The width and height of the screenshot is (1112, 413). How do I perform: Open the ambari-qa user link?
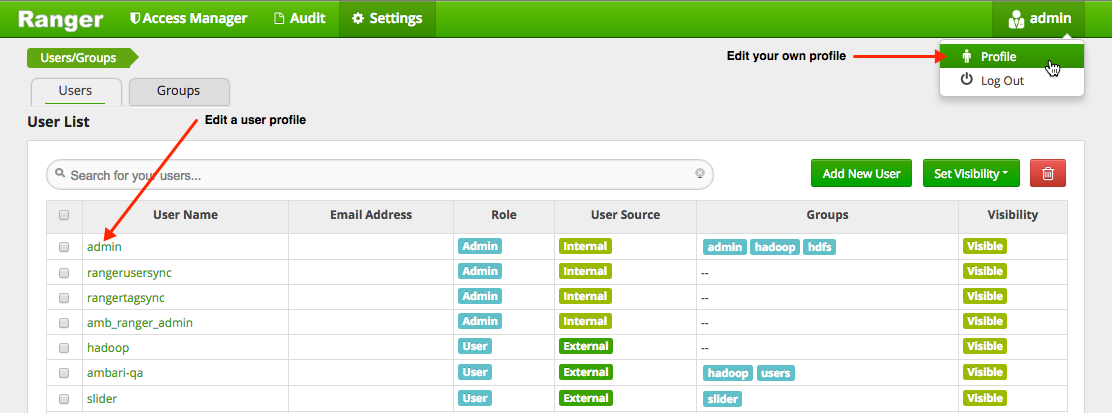[116, 373]
